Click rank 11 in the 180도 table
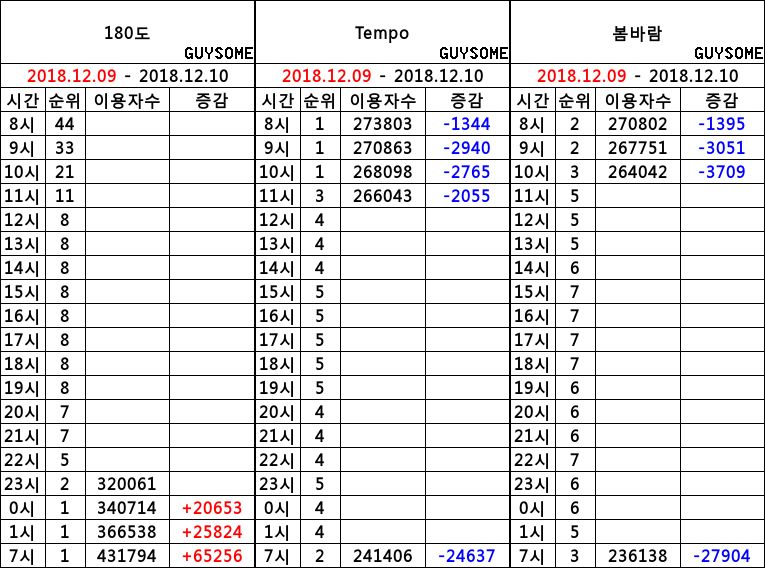This screenshot has width=765, height=568. coord(64,196)
